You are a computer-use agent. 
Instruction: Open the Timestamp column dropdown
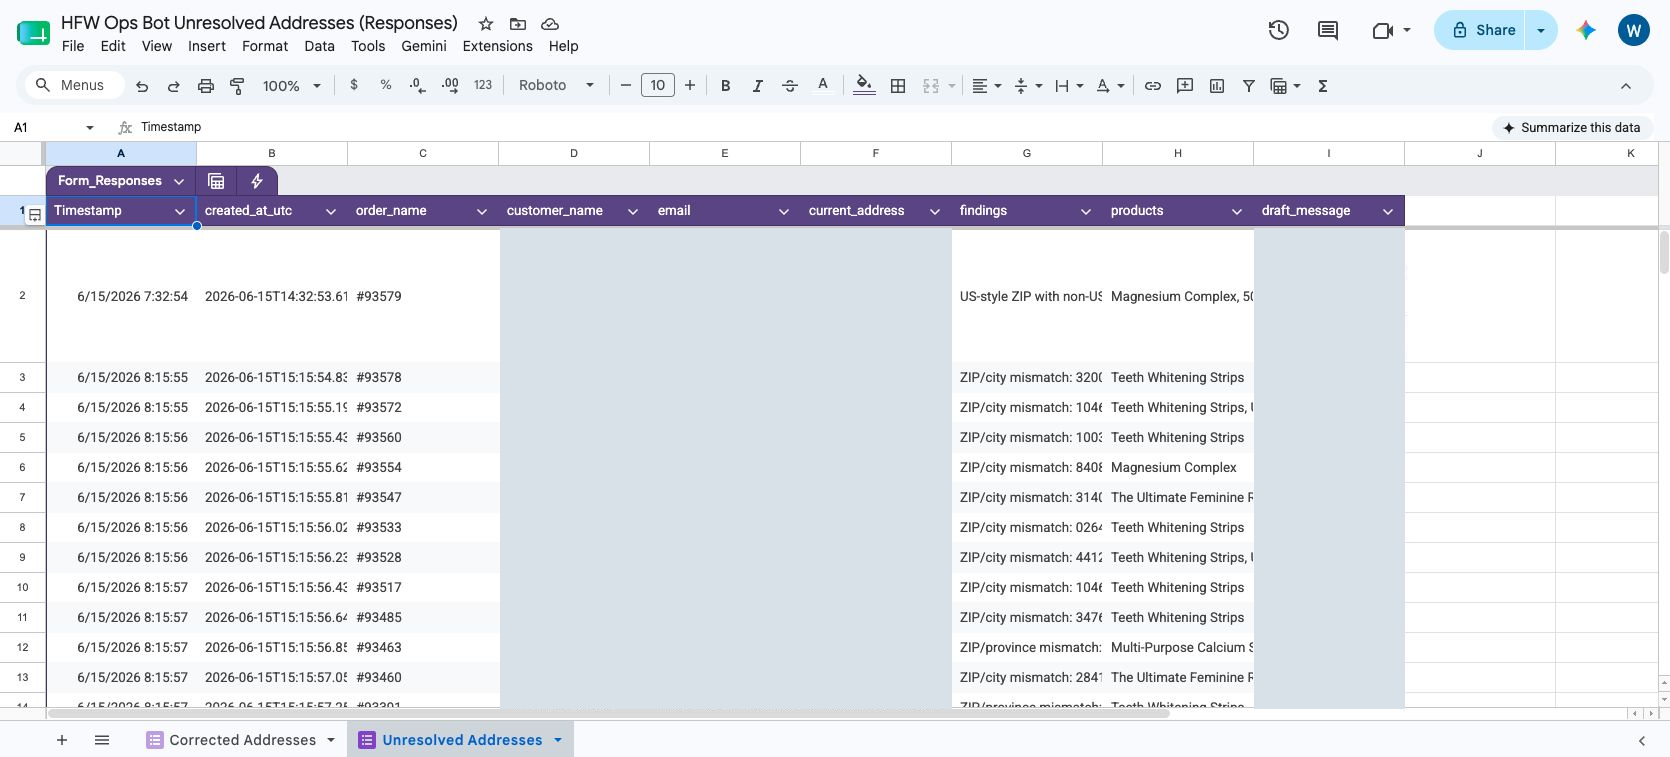tap(180, 211)
